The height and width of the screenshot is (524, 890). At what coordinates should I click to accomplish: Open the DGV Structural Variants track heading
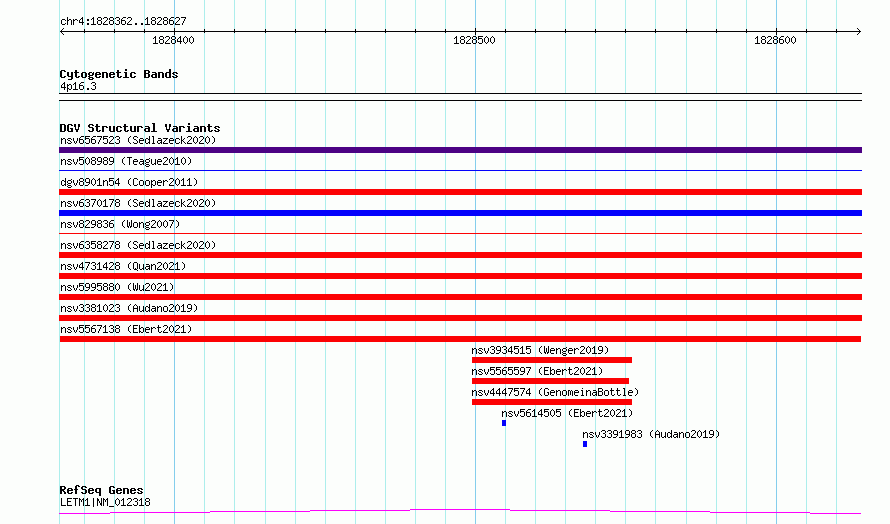[x=140, y=128]
